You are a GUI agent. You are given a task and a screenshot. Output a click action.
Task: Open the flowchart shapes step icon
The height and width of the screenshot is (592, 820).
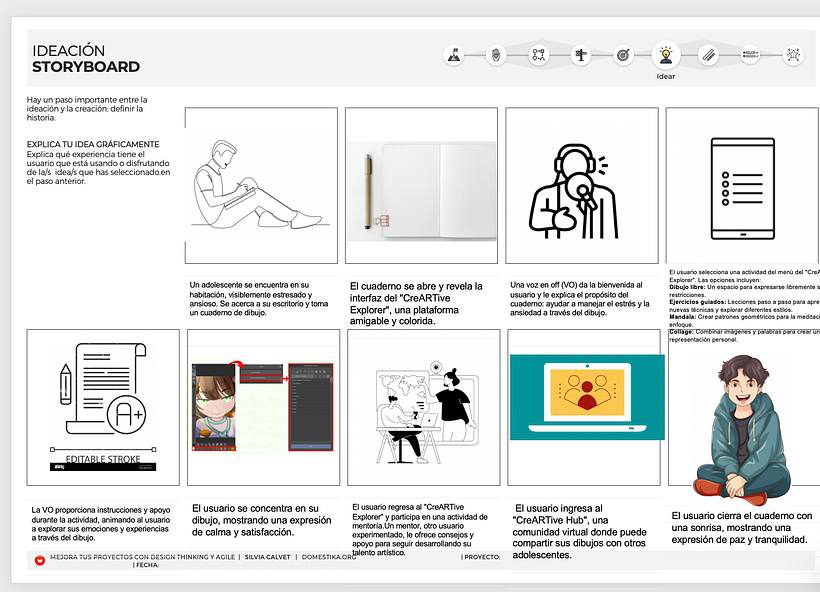point(538,55)
